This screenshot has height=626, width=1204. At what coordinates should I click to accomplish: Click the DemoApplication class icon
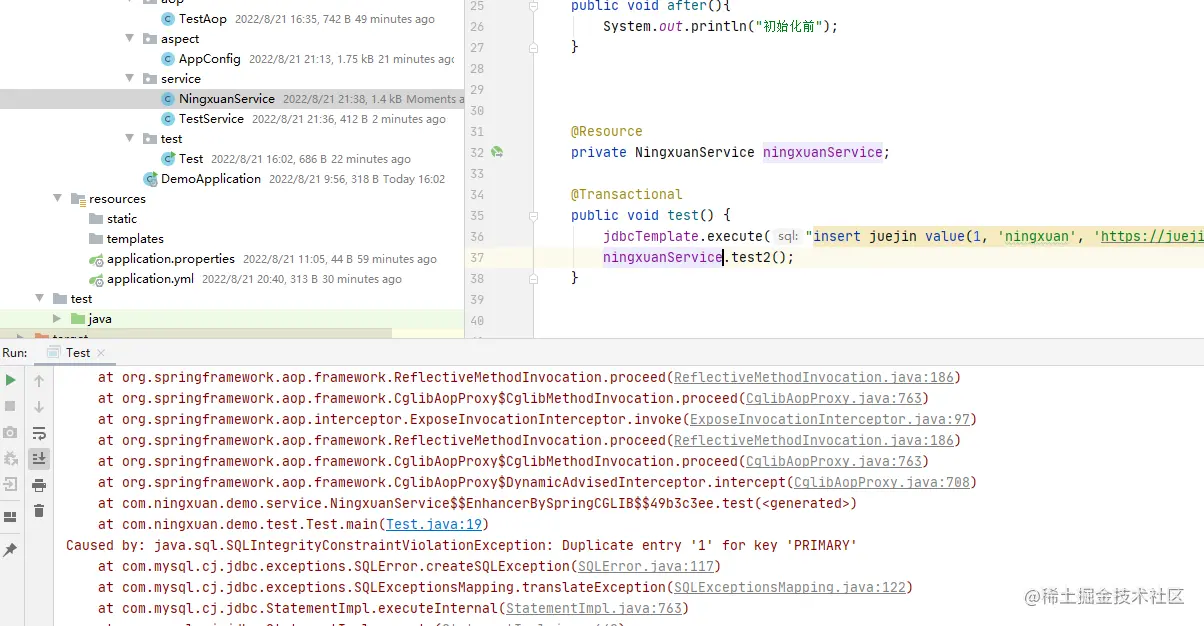(150, 179)
